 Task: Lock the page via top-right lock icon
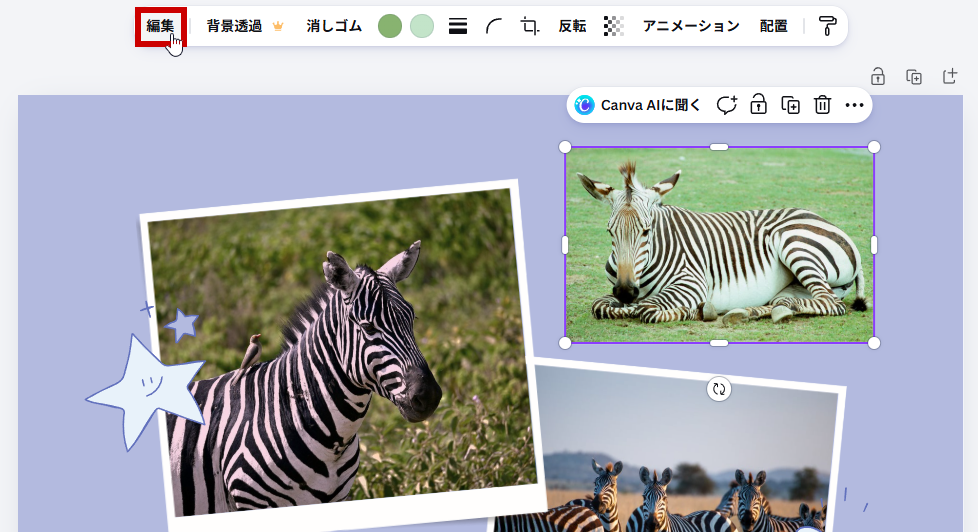tap(878, 77)
